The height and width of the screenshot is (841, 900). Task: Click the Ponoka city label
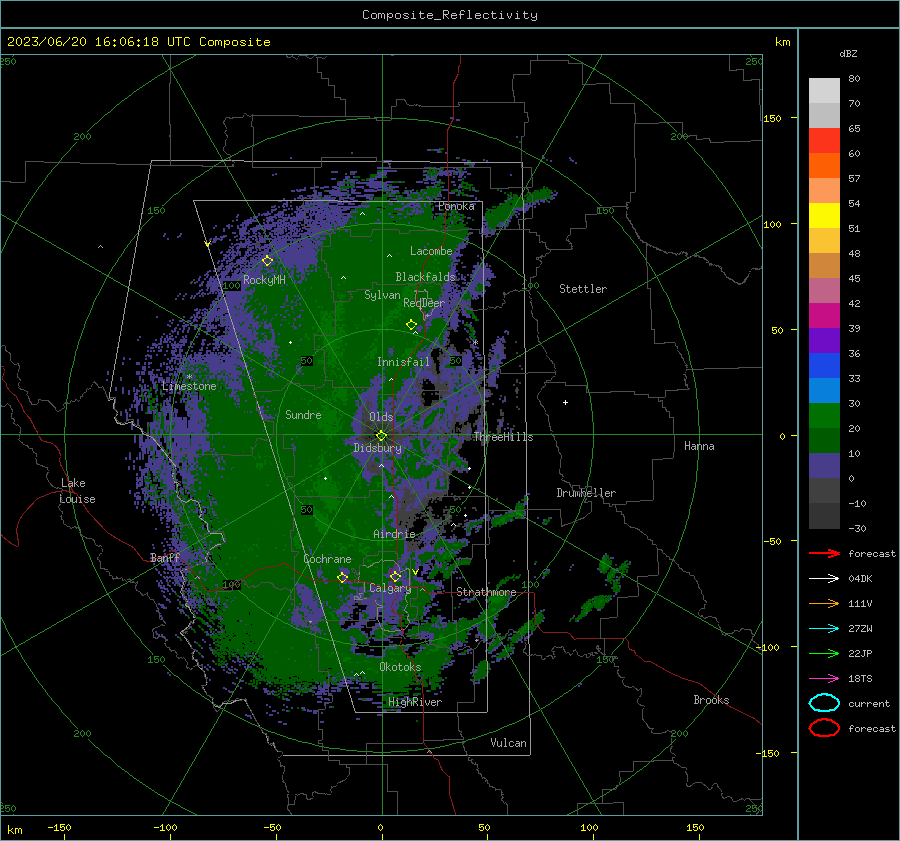click(456, 206)
